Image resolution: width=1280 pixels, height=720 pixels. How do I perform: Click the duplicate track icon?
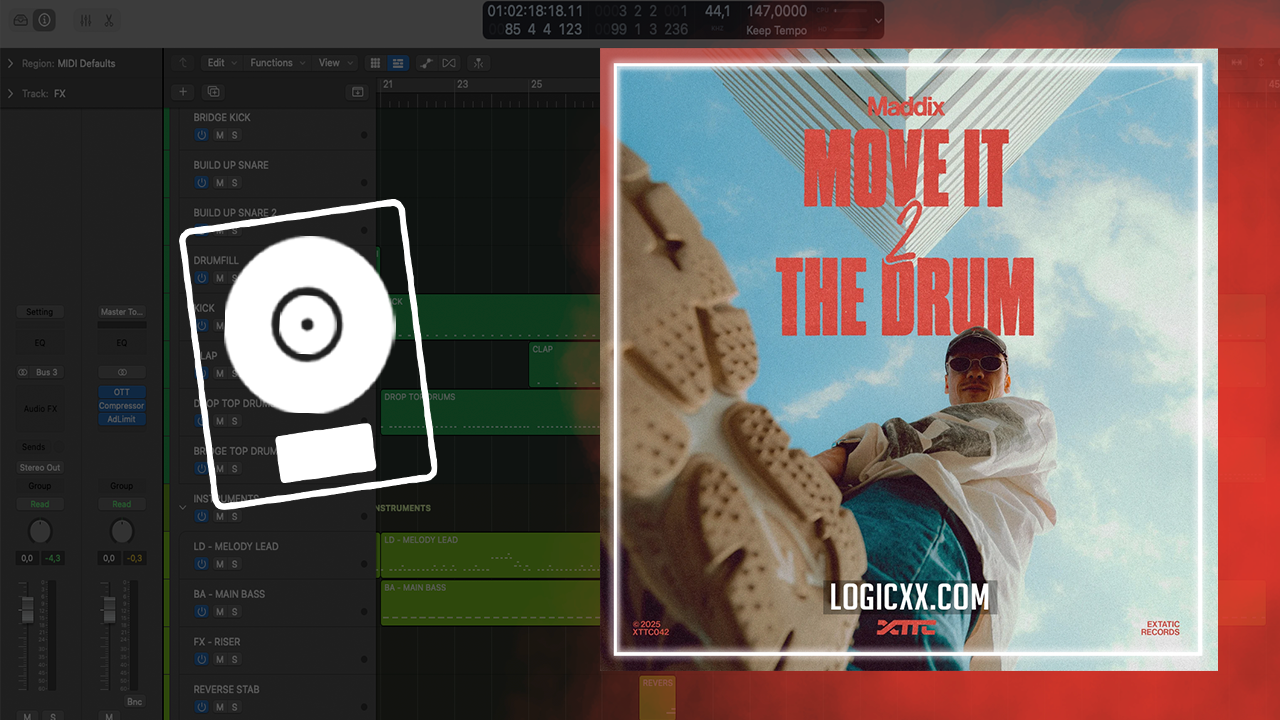coord(213,92)
